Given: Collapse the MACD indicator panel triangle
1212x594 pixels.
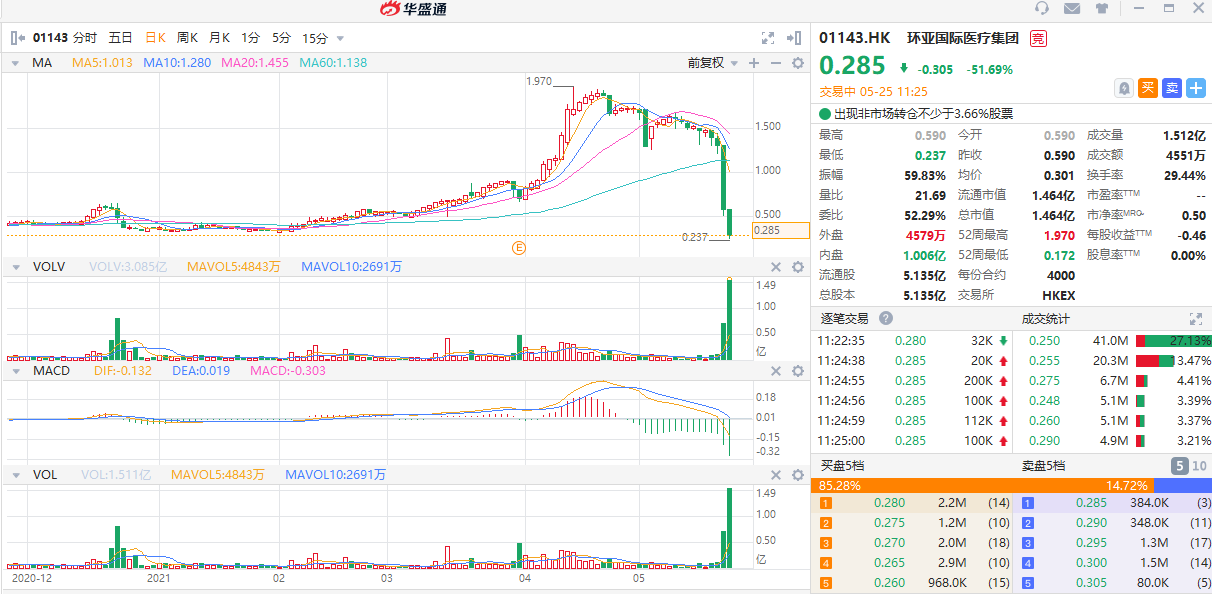Looking at the screenshot, I should (x=14, y=371).
